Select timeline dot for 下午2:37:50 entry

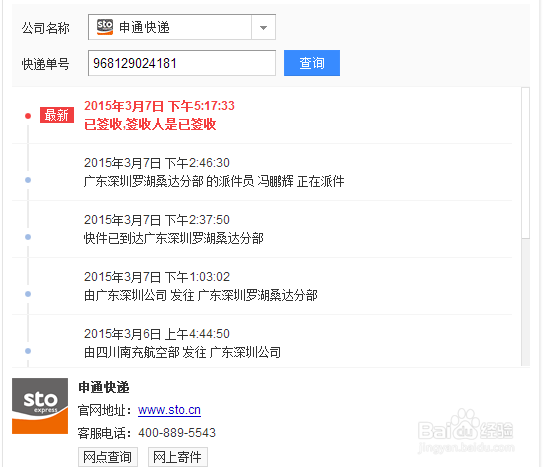click(x=28, y=237)
